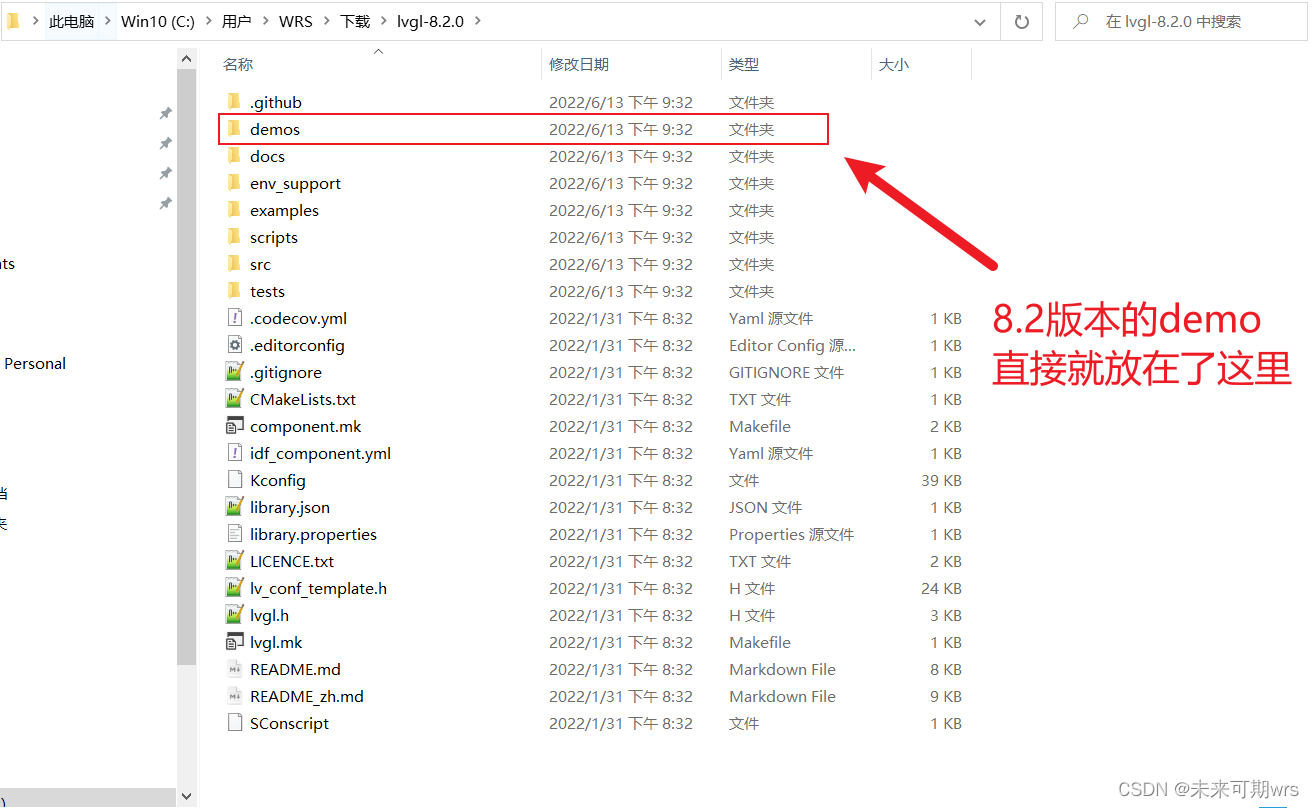Select the lv_conf_template.h file name

click(318, 588)
